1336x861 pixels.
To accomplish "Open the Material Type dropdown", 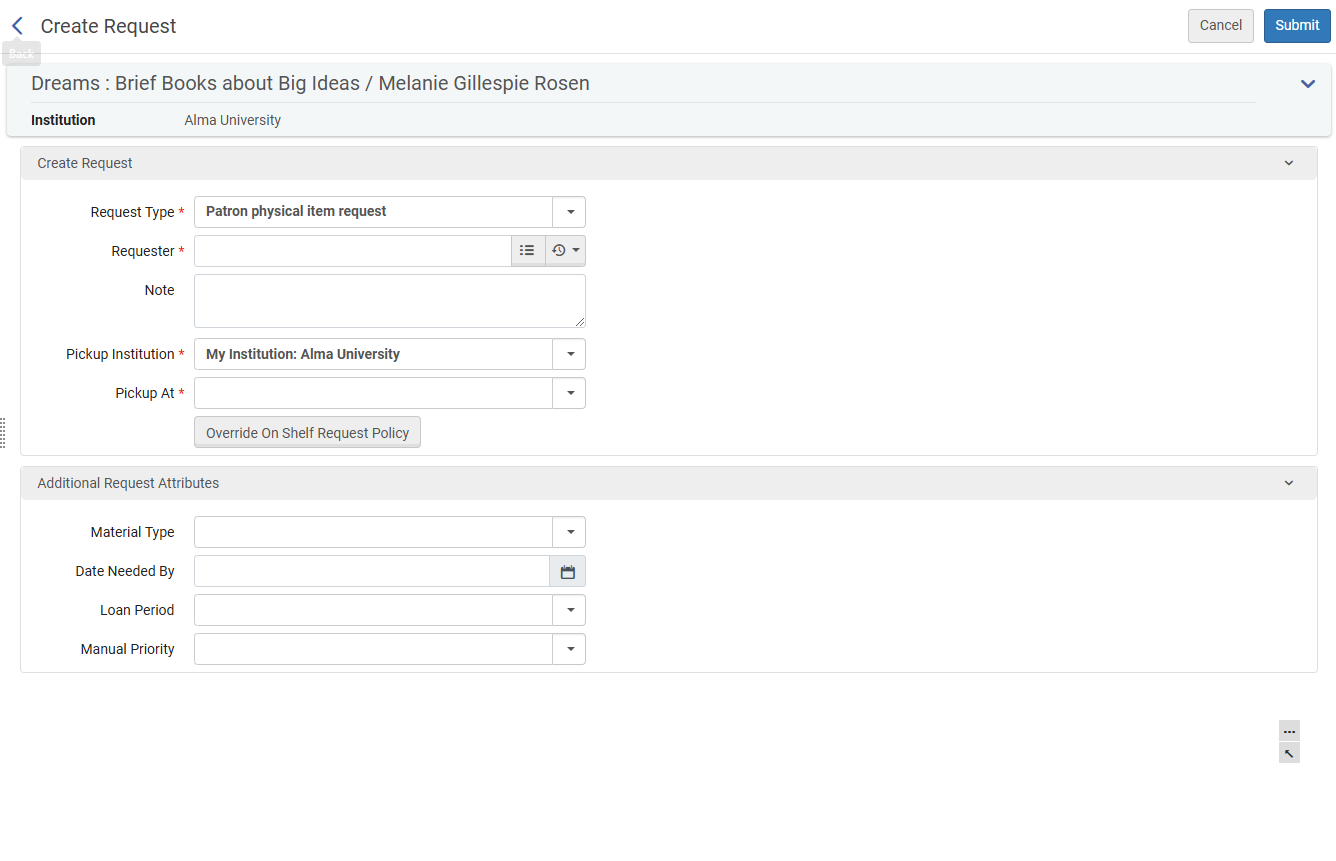I will tap(569, 532).
